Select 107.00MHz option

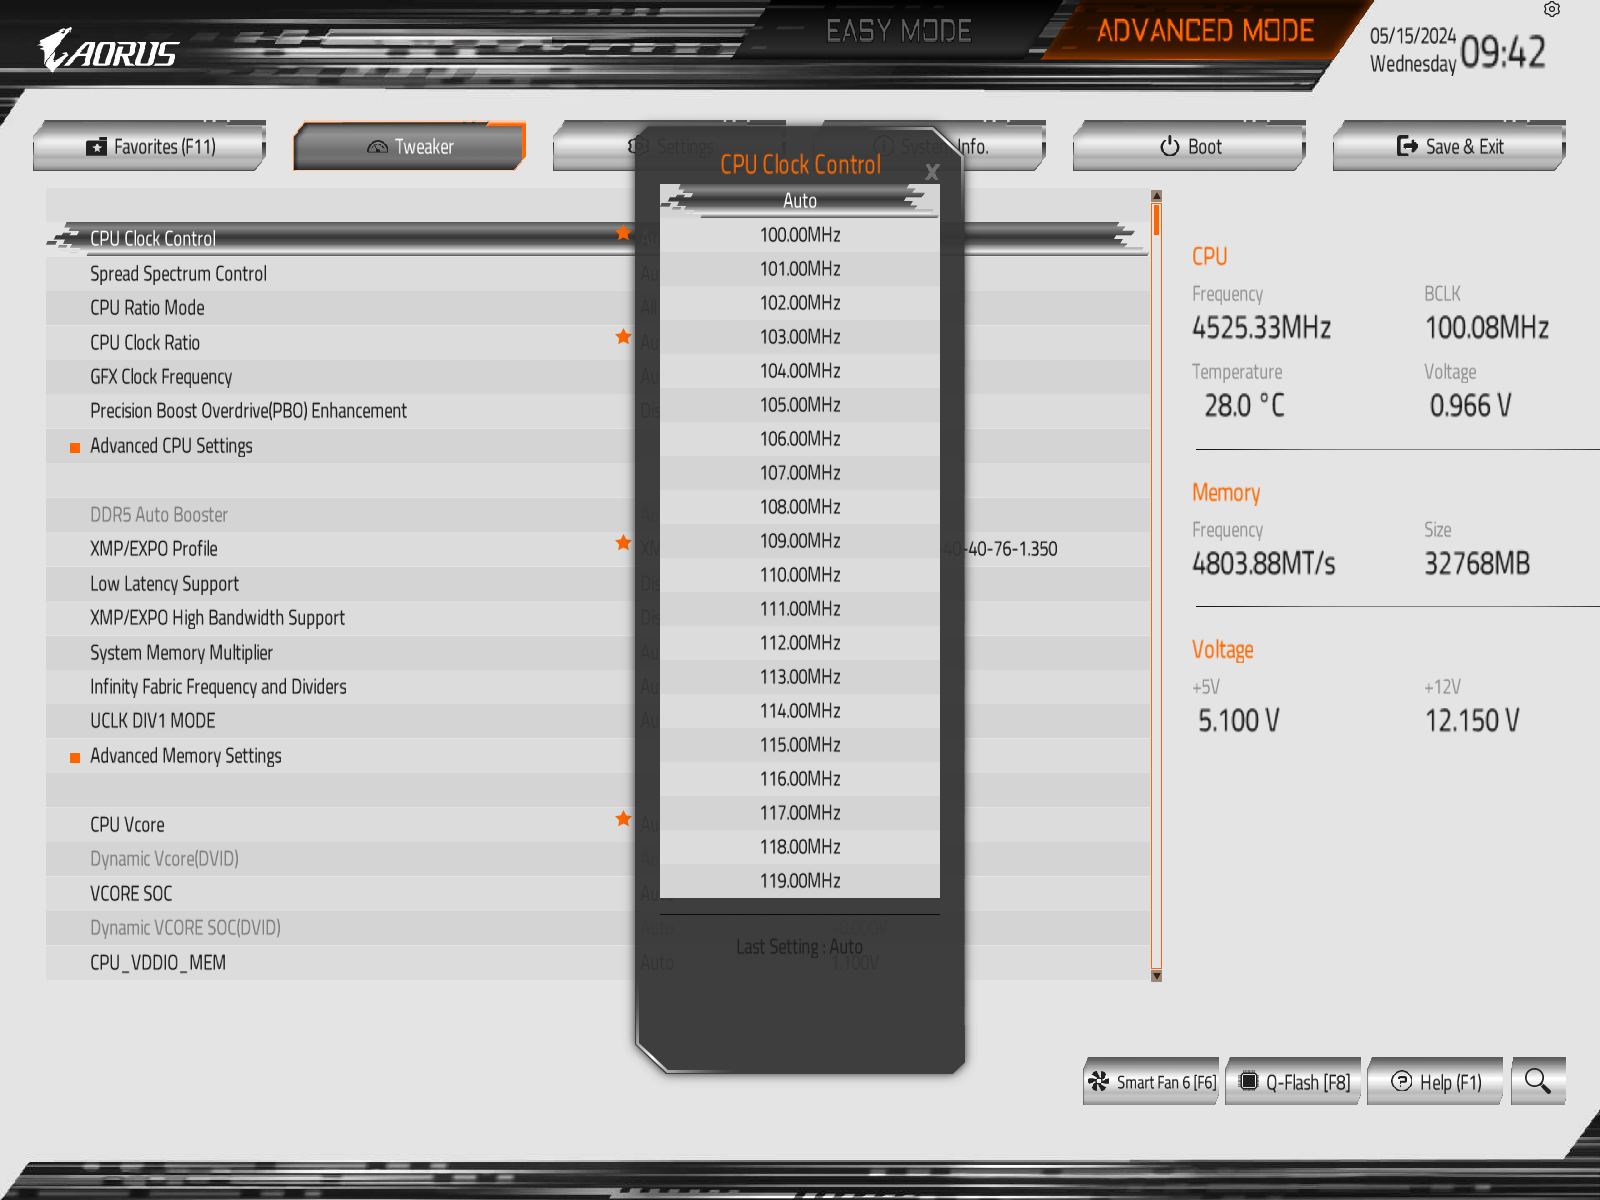point(800,473)
